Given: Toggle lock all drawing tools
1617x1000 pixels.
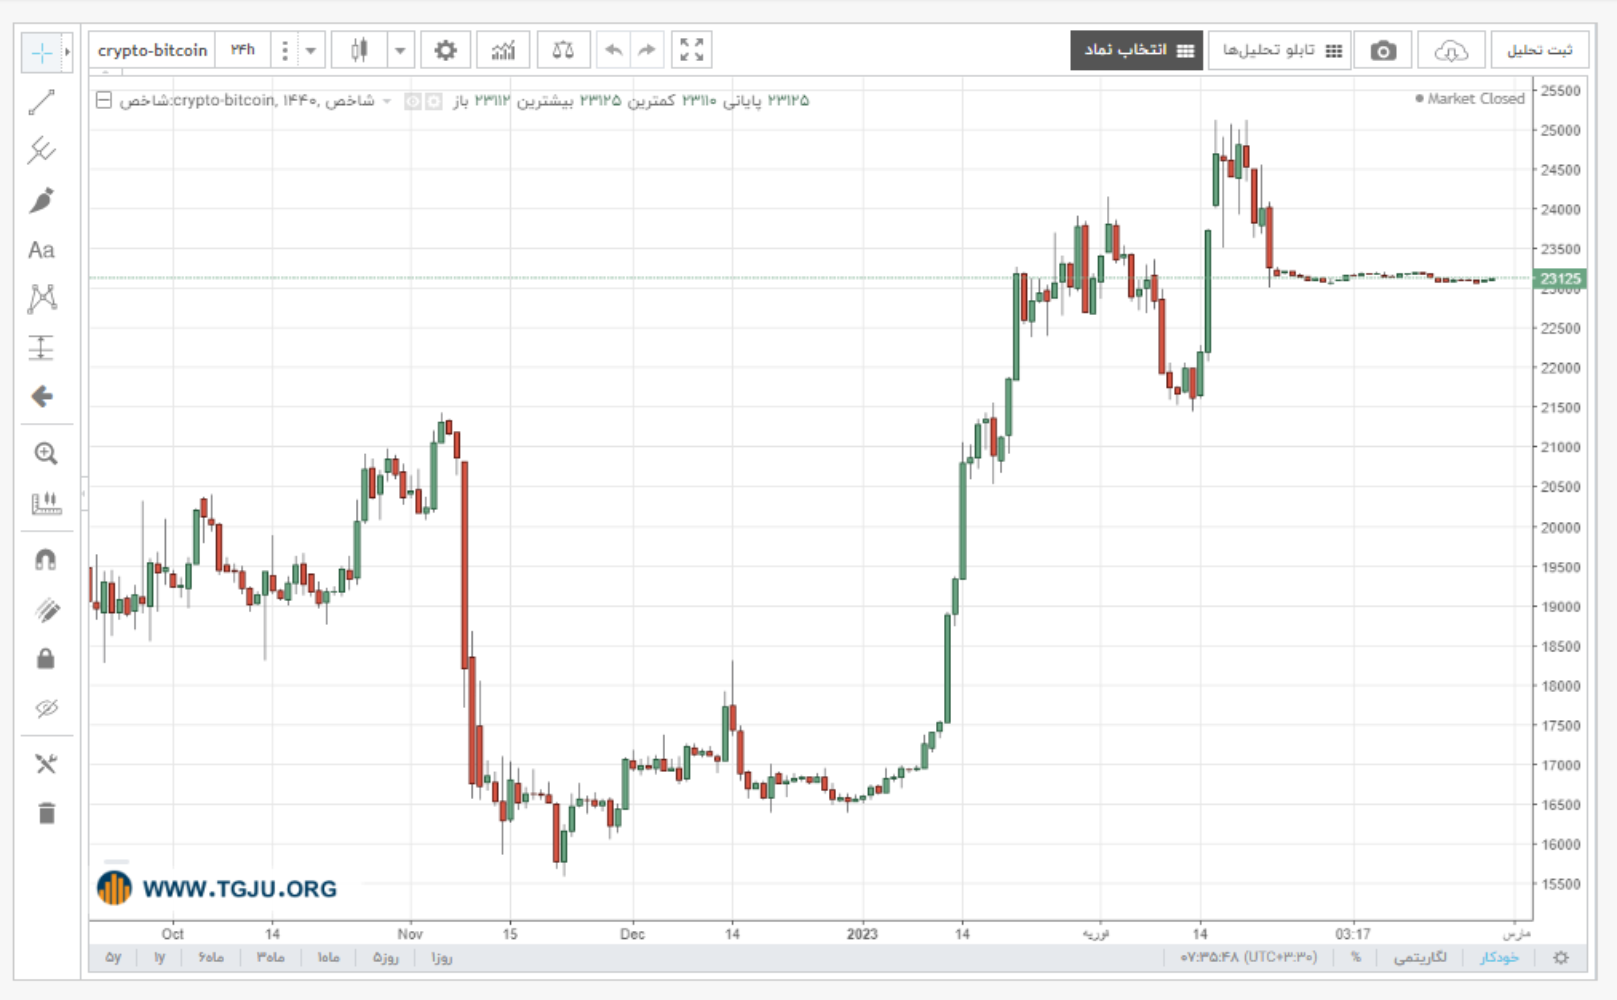Looking at the screenshot, I should (x=46, y=659).
